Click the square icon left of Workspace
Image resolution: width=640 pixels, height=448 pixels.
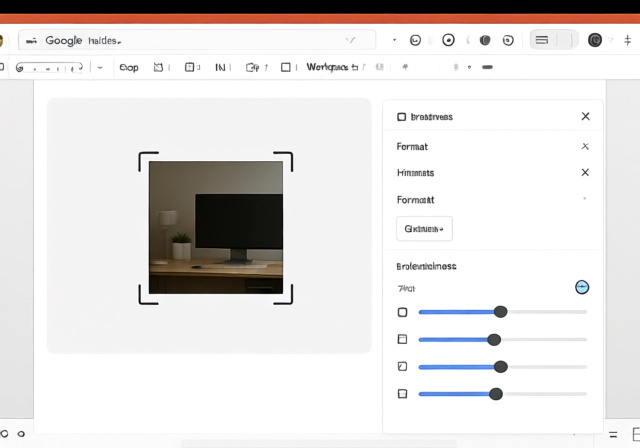click(x=286, y=67)
